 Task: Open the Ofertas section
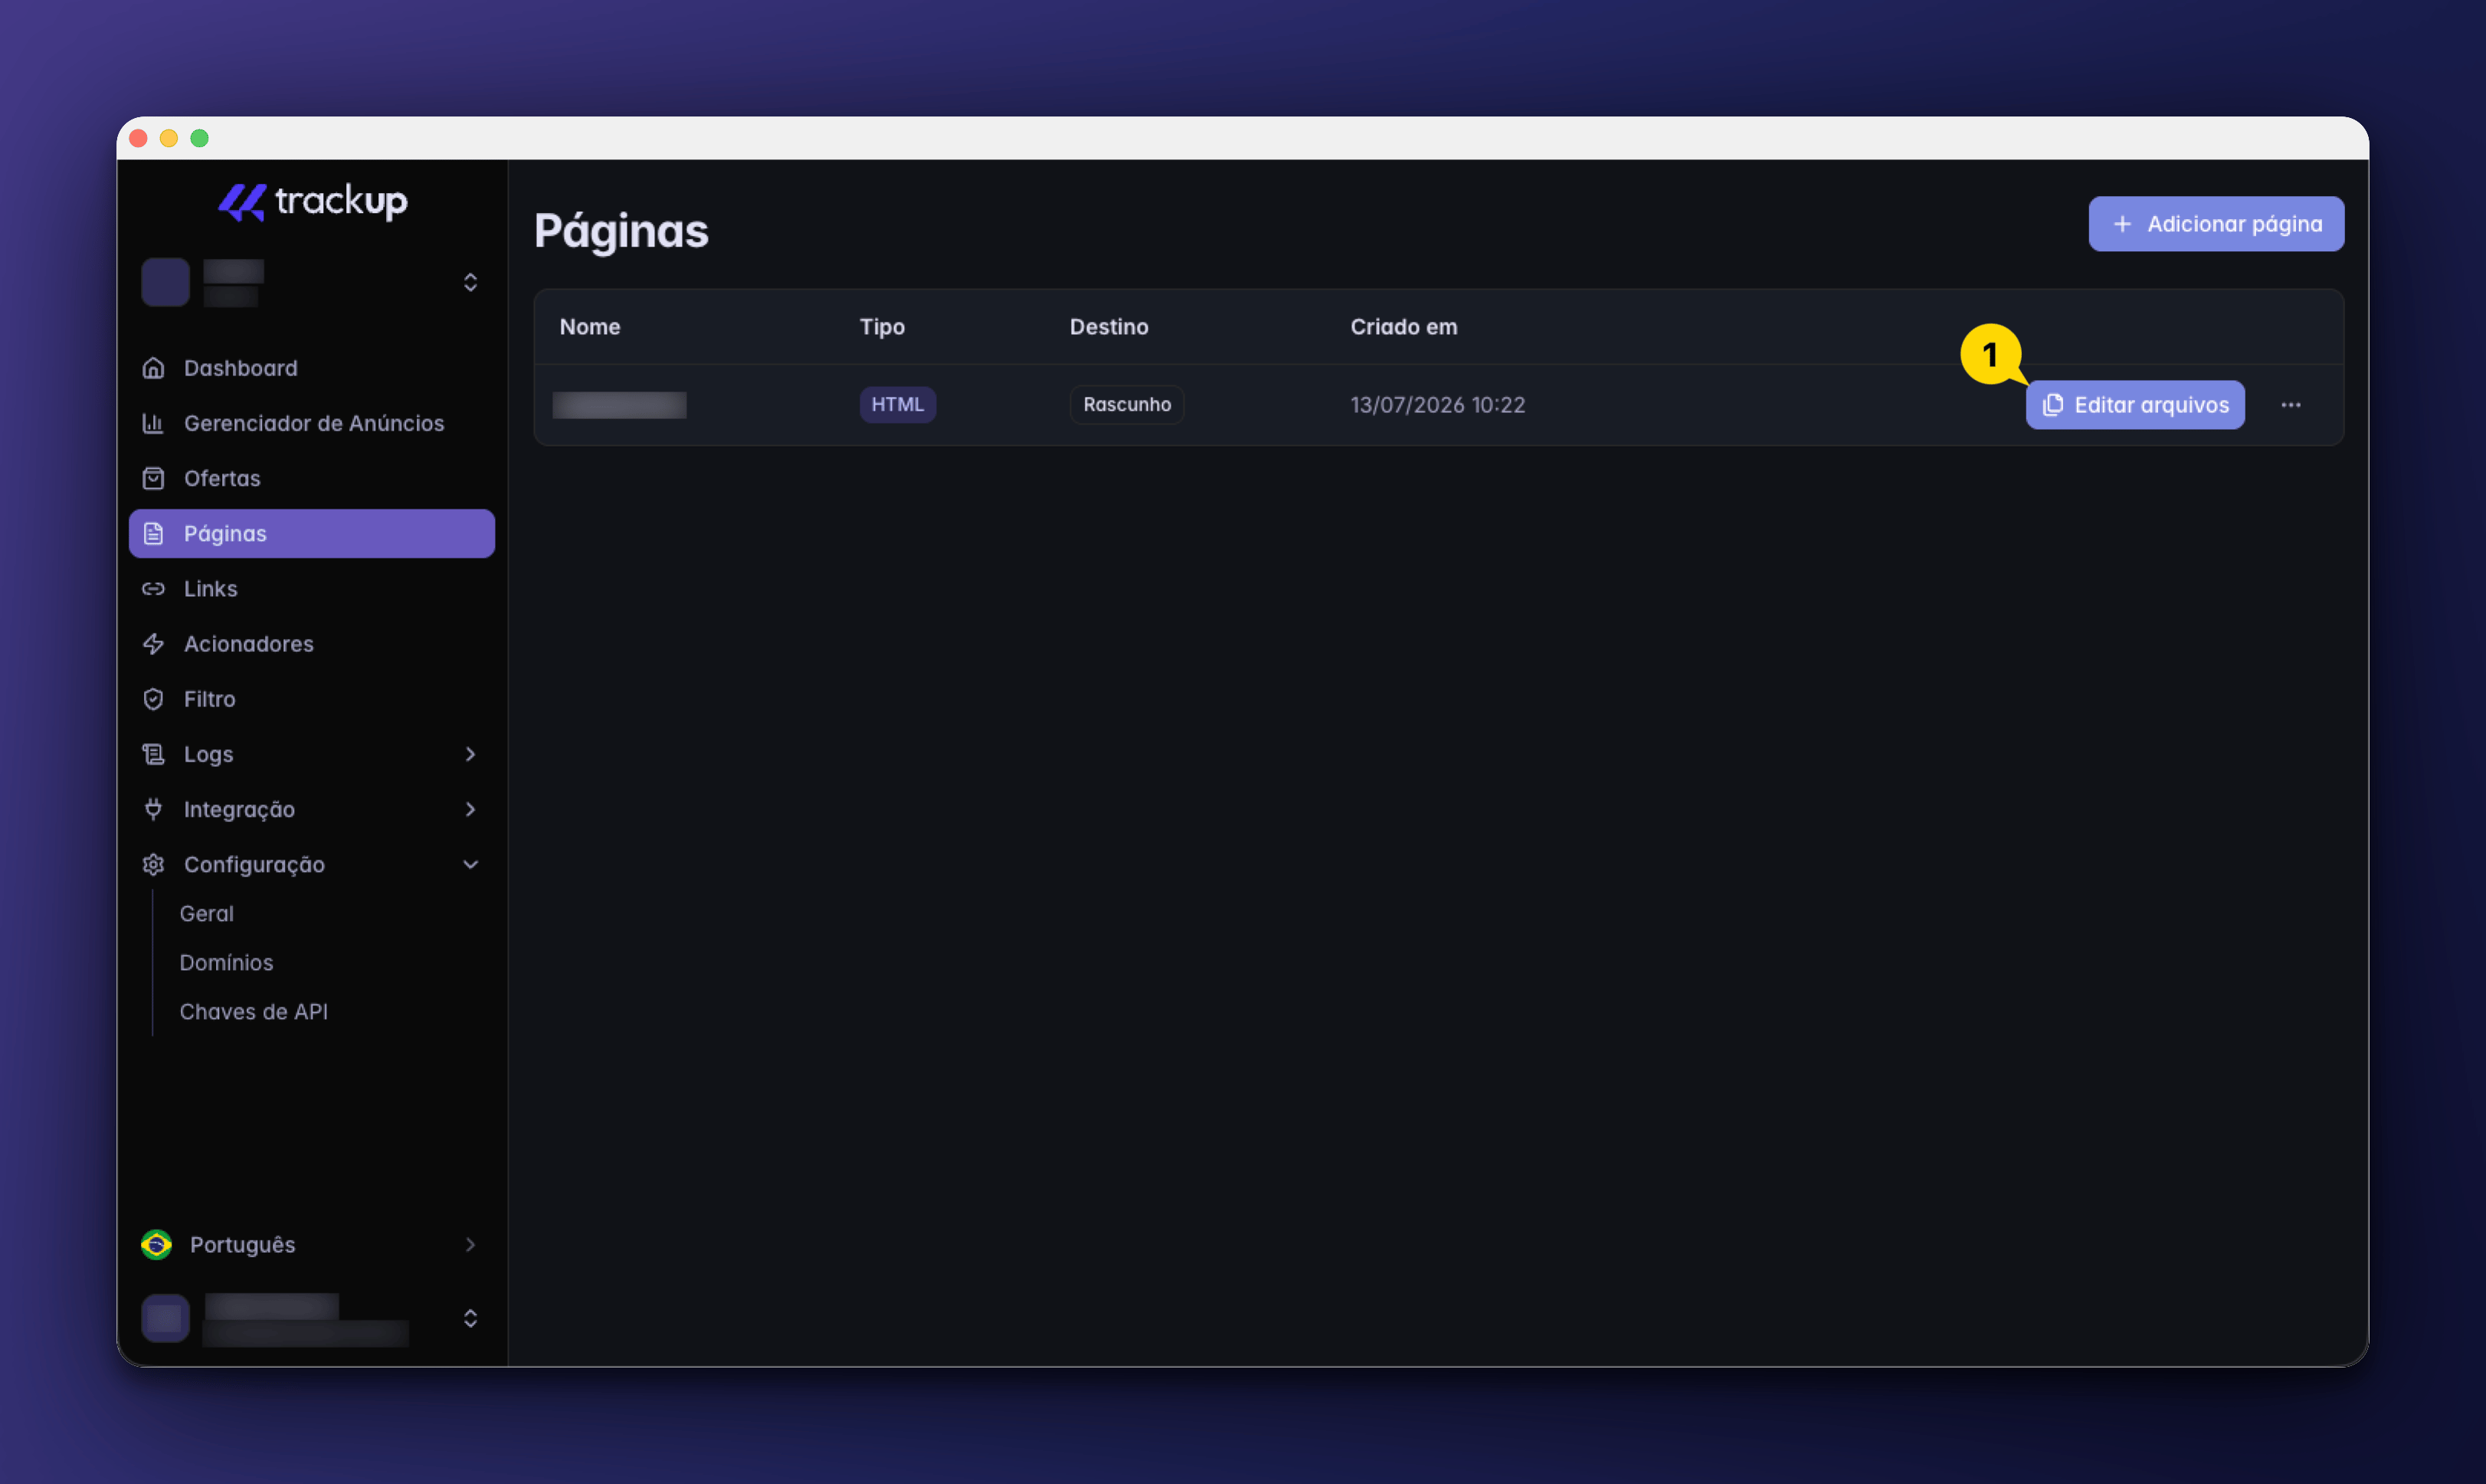pos(312,478)
